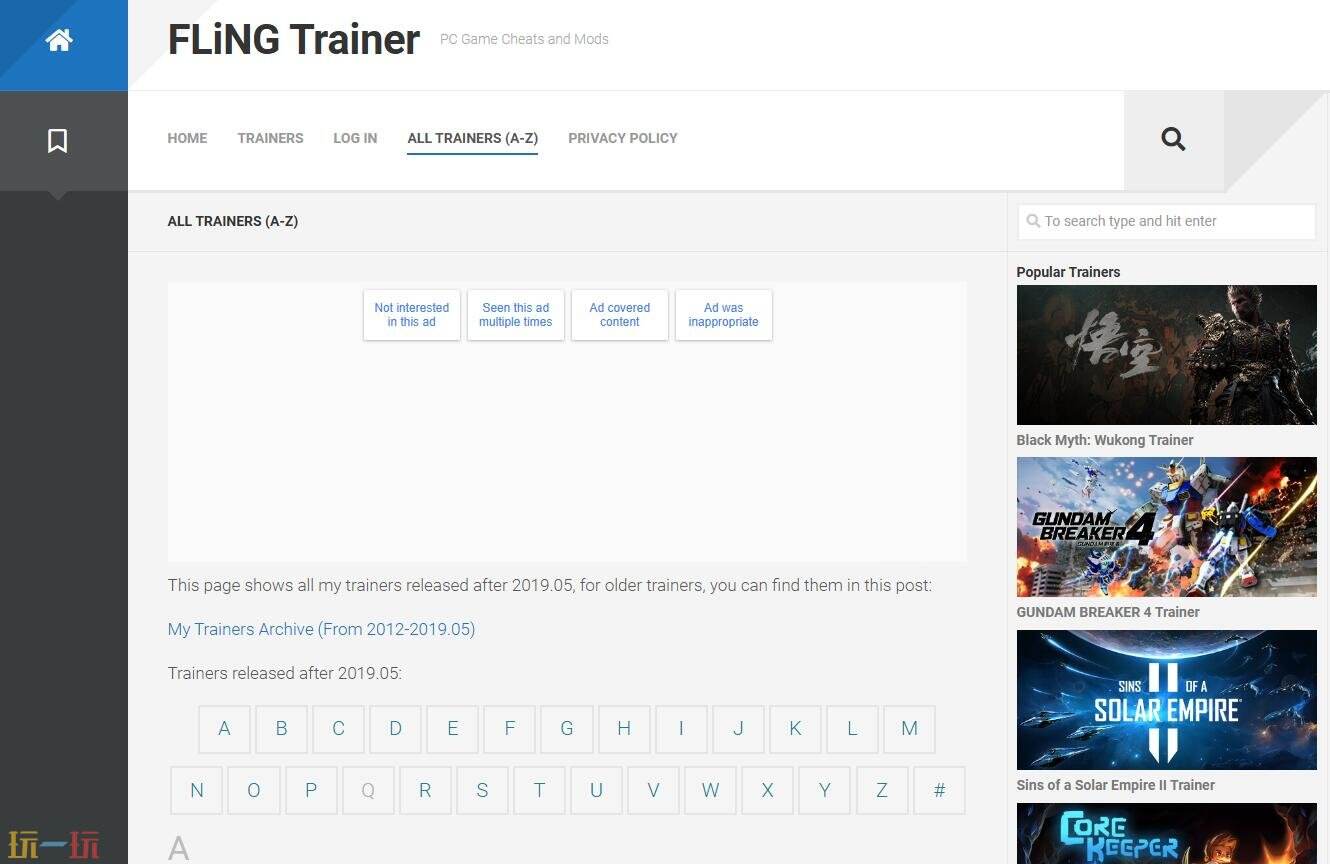Image resolution: width=1330 pixels, height=864 pixels.
Task: Choose 'Ad was inappropriate' feedback
Action: (x=723, y=315)
